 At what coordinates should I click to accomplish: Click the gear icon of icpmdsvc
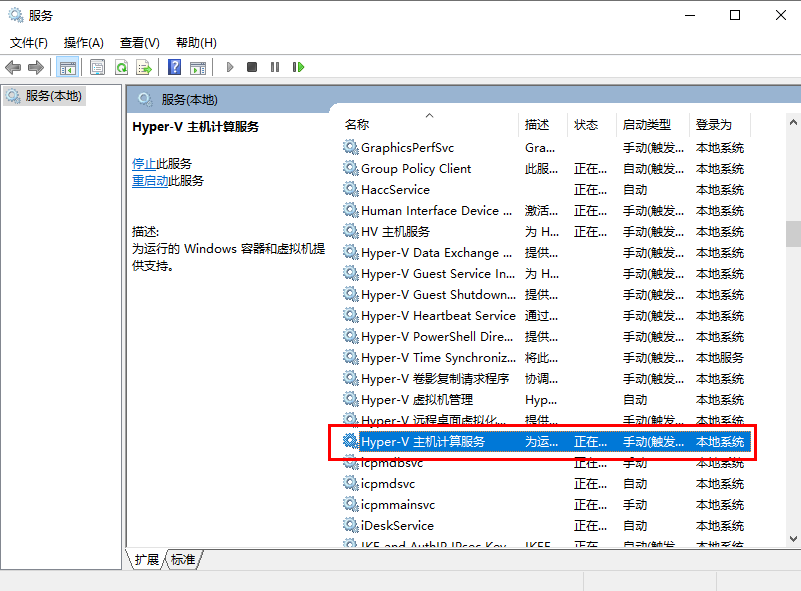click(x=350, y=484)
